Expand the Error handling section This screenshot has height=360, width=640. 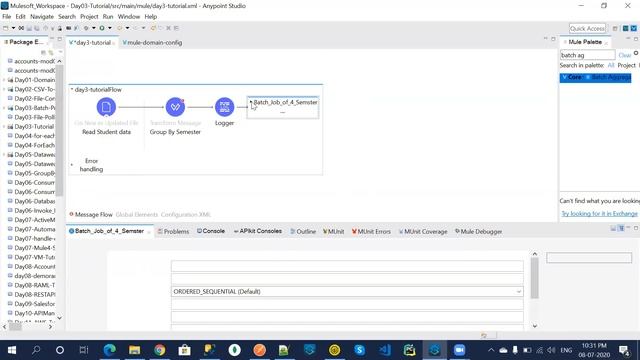click(72, 165)
